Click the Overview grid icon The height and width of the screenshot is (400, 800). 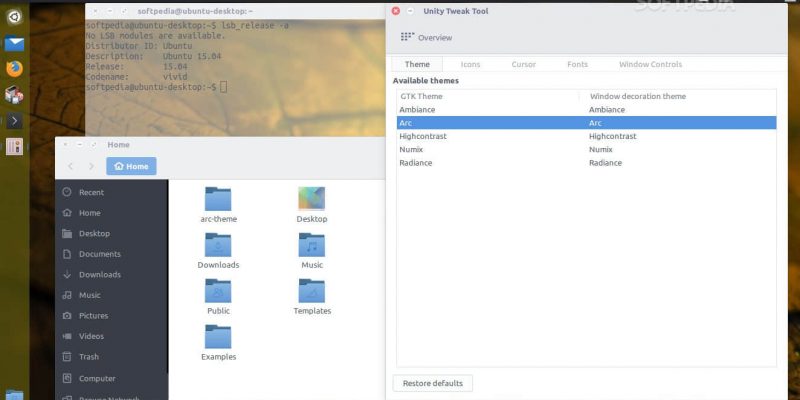tap(407, 37)
